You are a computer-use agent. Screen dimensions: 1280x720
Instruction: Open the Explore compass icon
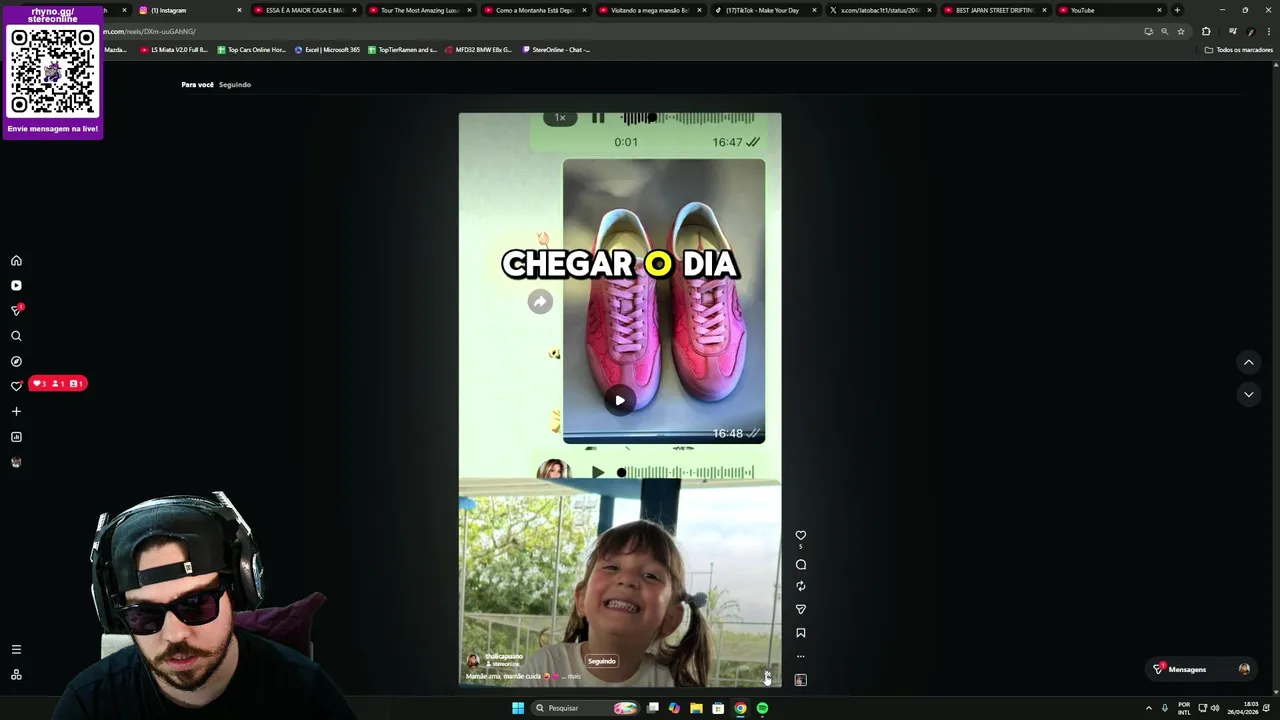[16, 361]
